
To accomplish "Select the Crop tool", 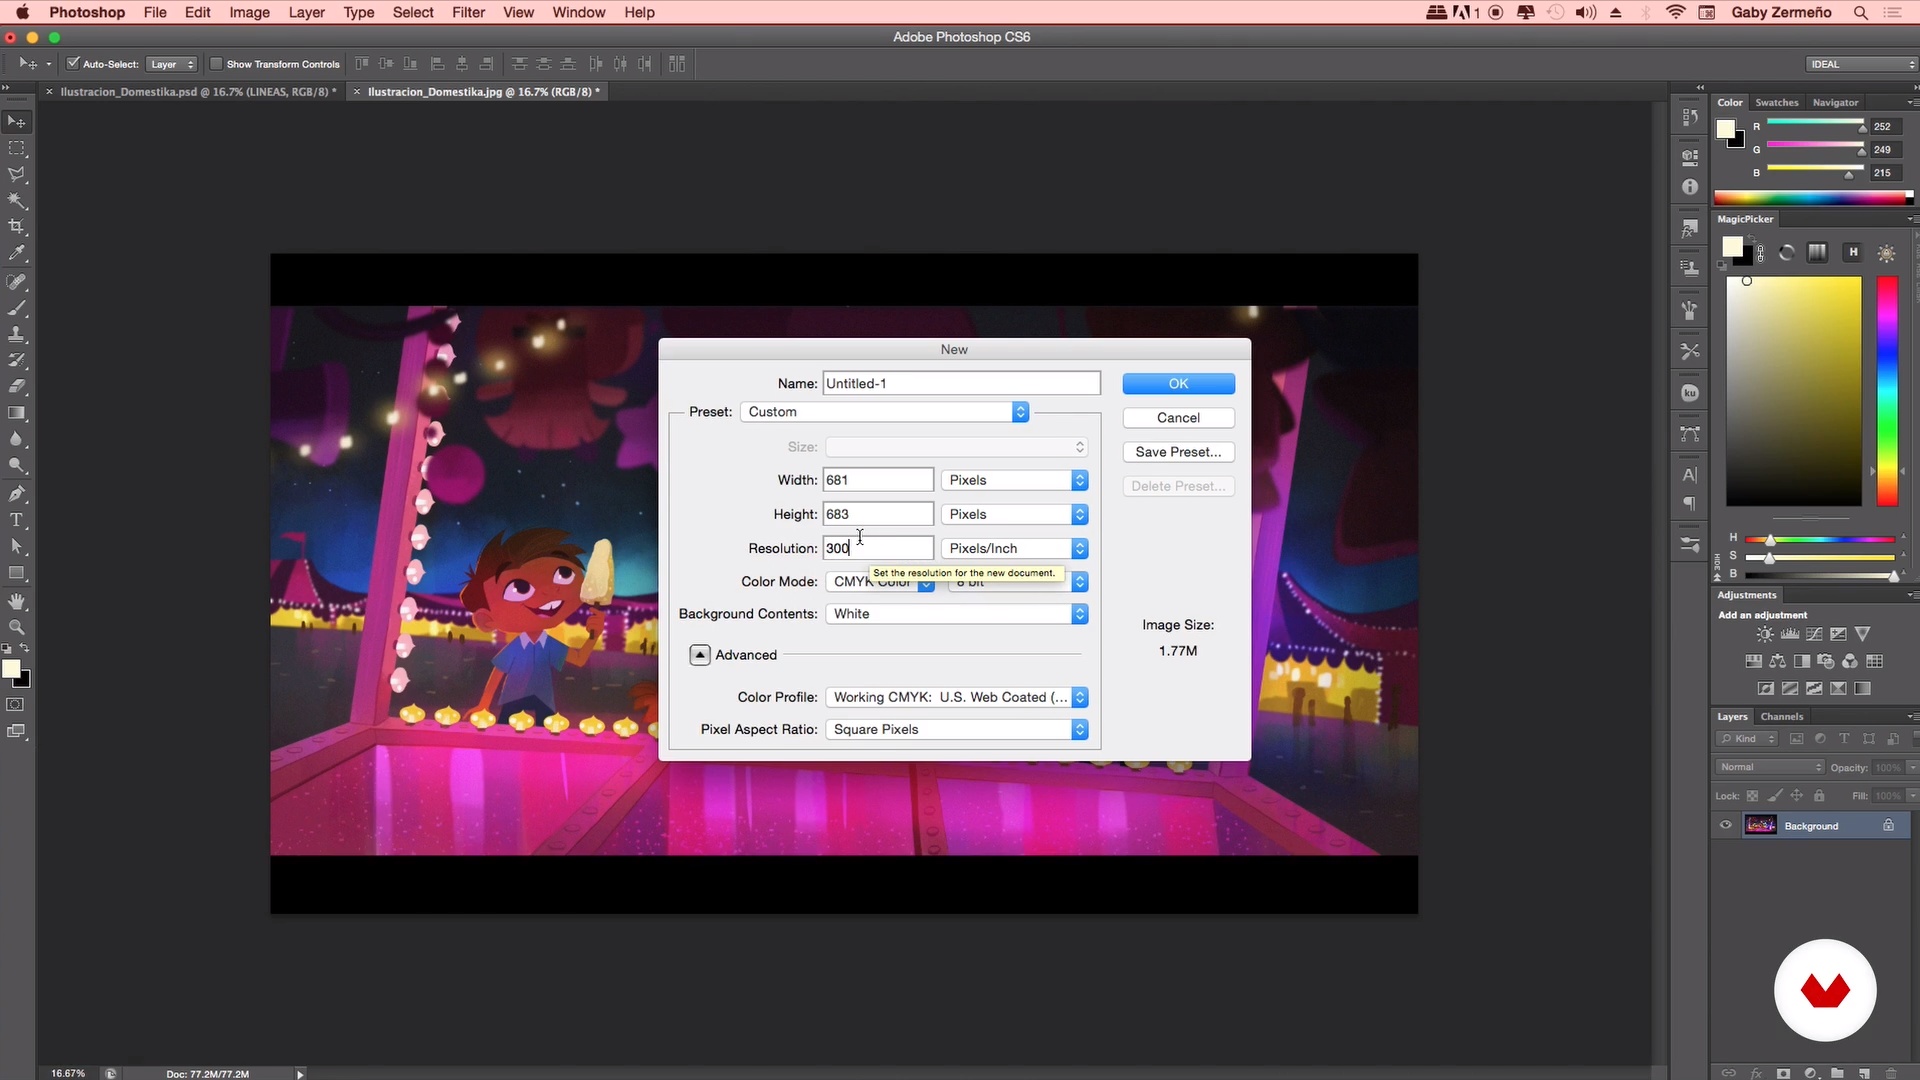I will (x=17, y=227).
